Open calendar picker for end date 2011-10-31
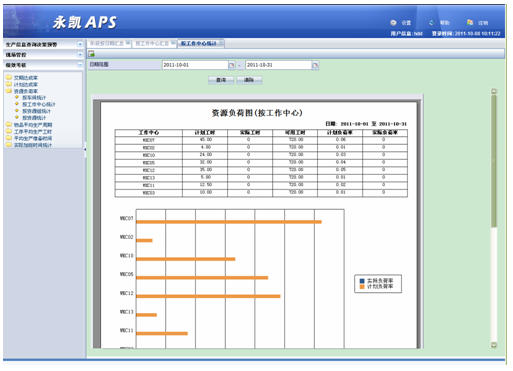This screenshot has width=513, height=371. [315, 65]
